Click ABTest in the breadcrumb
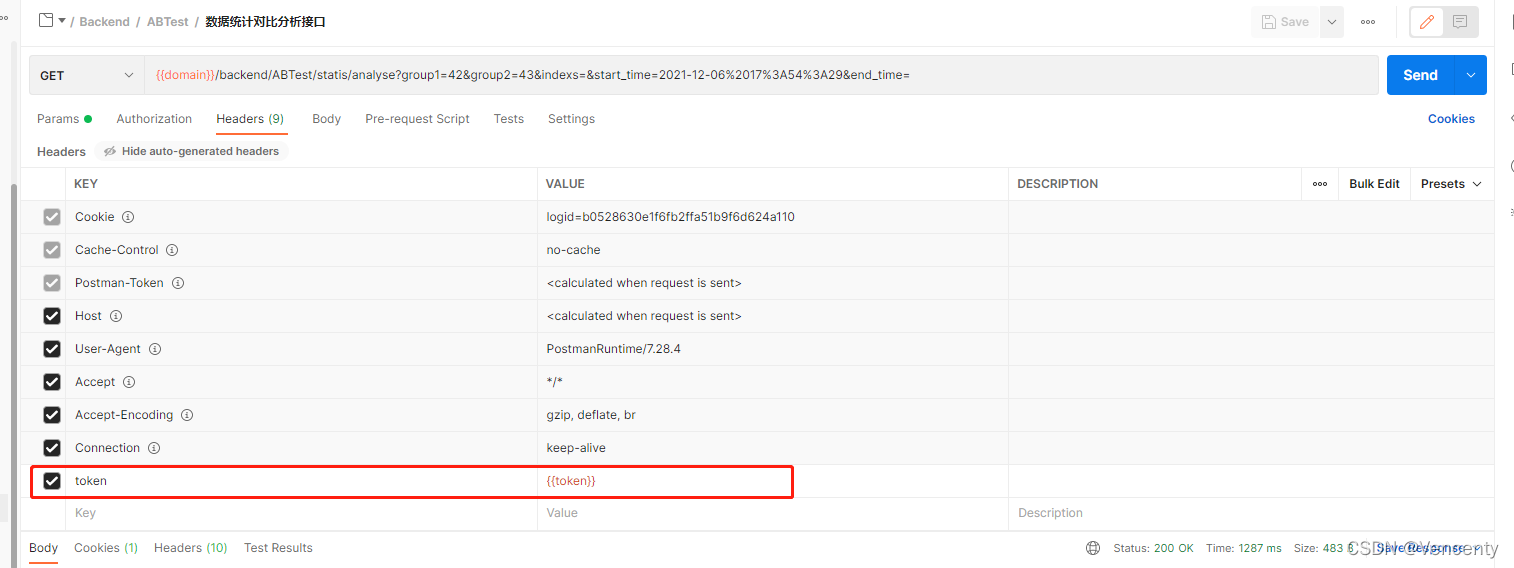 167,21
